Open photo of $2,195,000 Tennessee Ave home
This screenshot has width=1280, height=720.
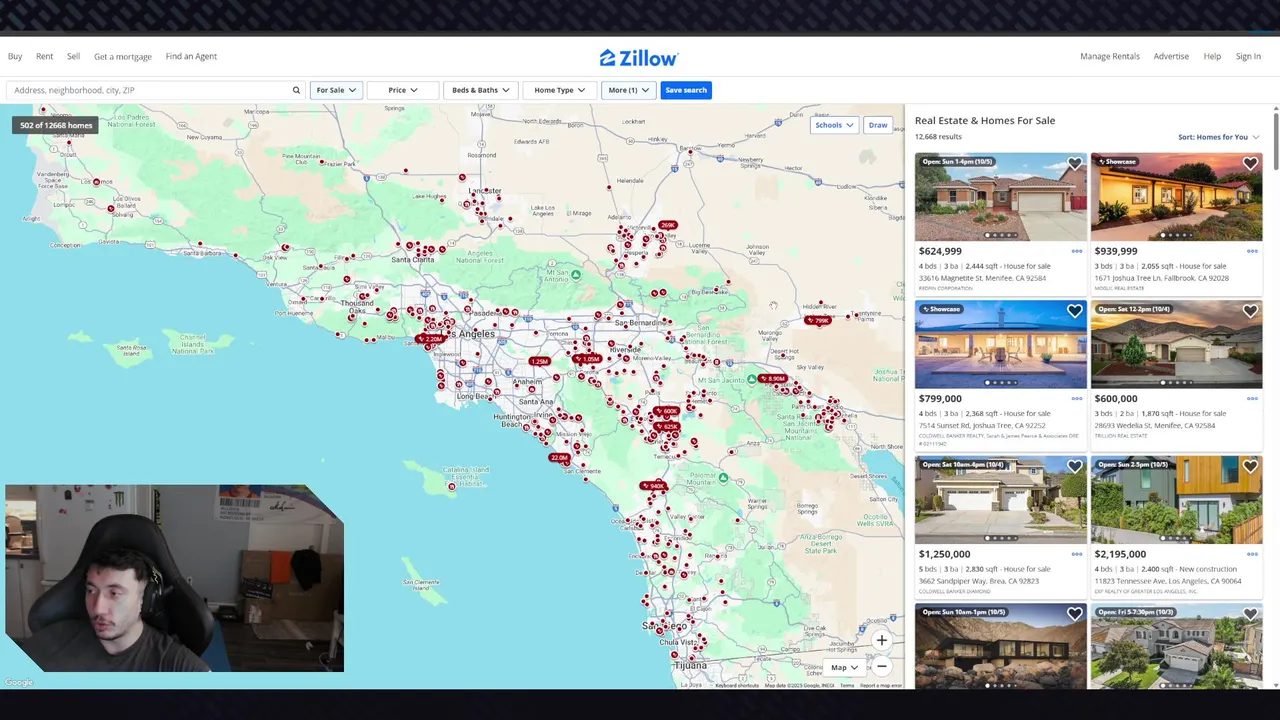pos(1176,500)
